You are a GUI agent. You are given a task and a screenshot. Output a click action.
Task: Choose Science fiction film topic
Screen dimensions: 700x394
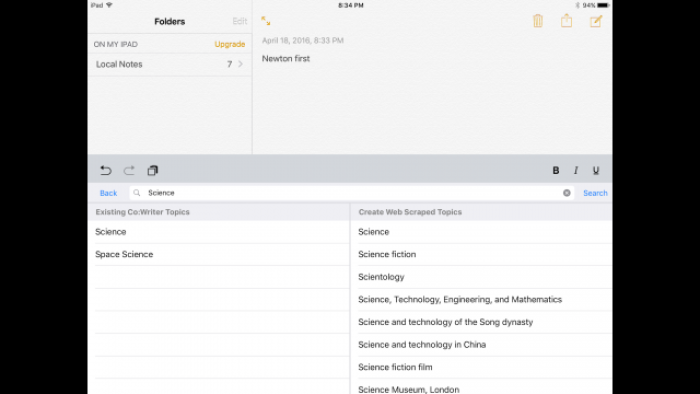point(481,367)
